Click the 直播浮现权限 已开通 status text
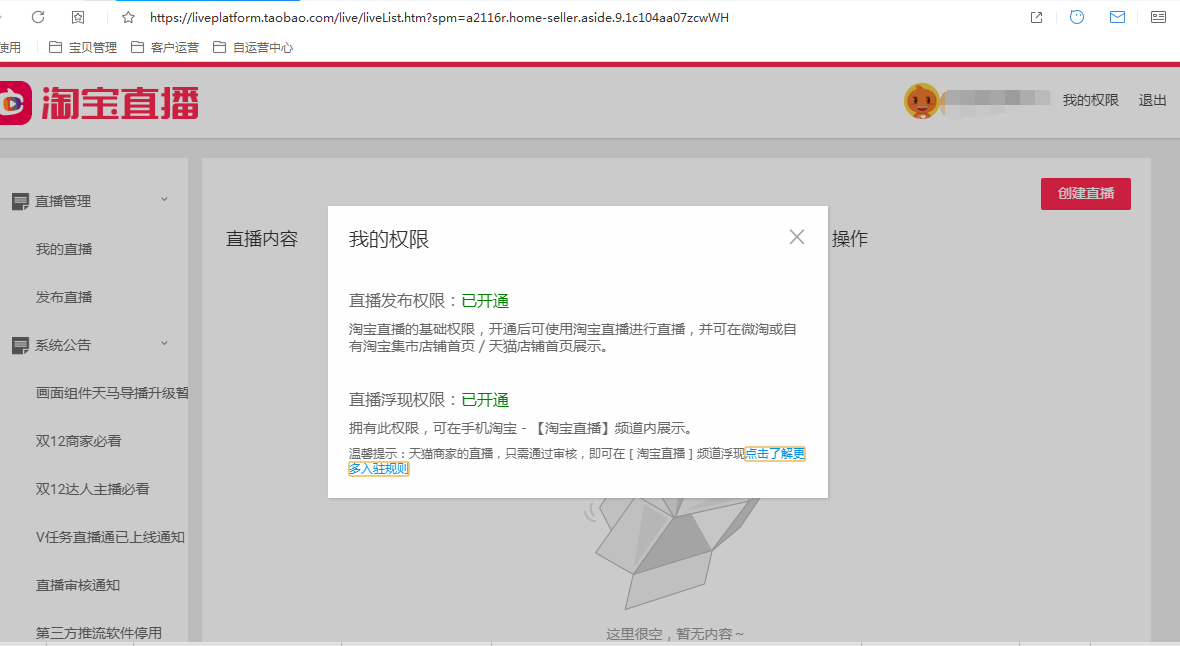The width and height of the screenshot is (1180, 646). click(x=485, y=400)
